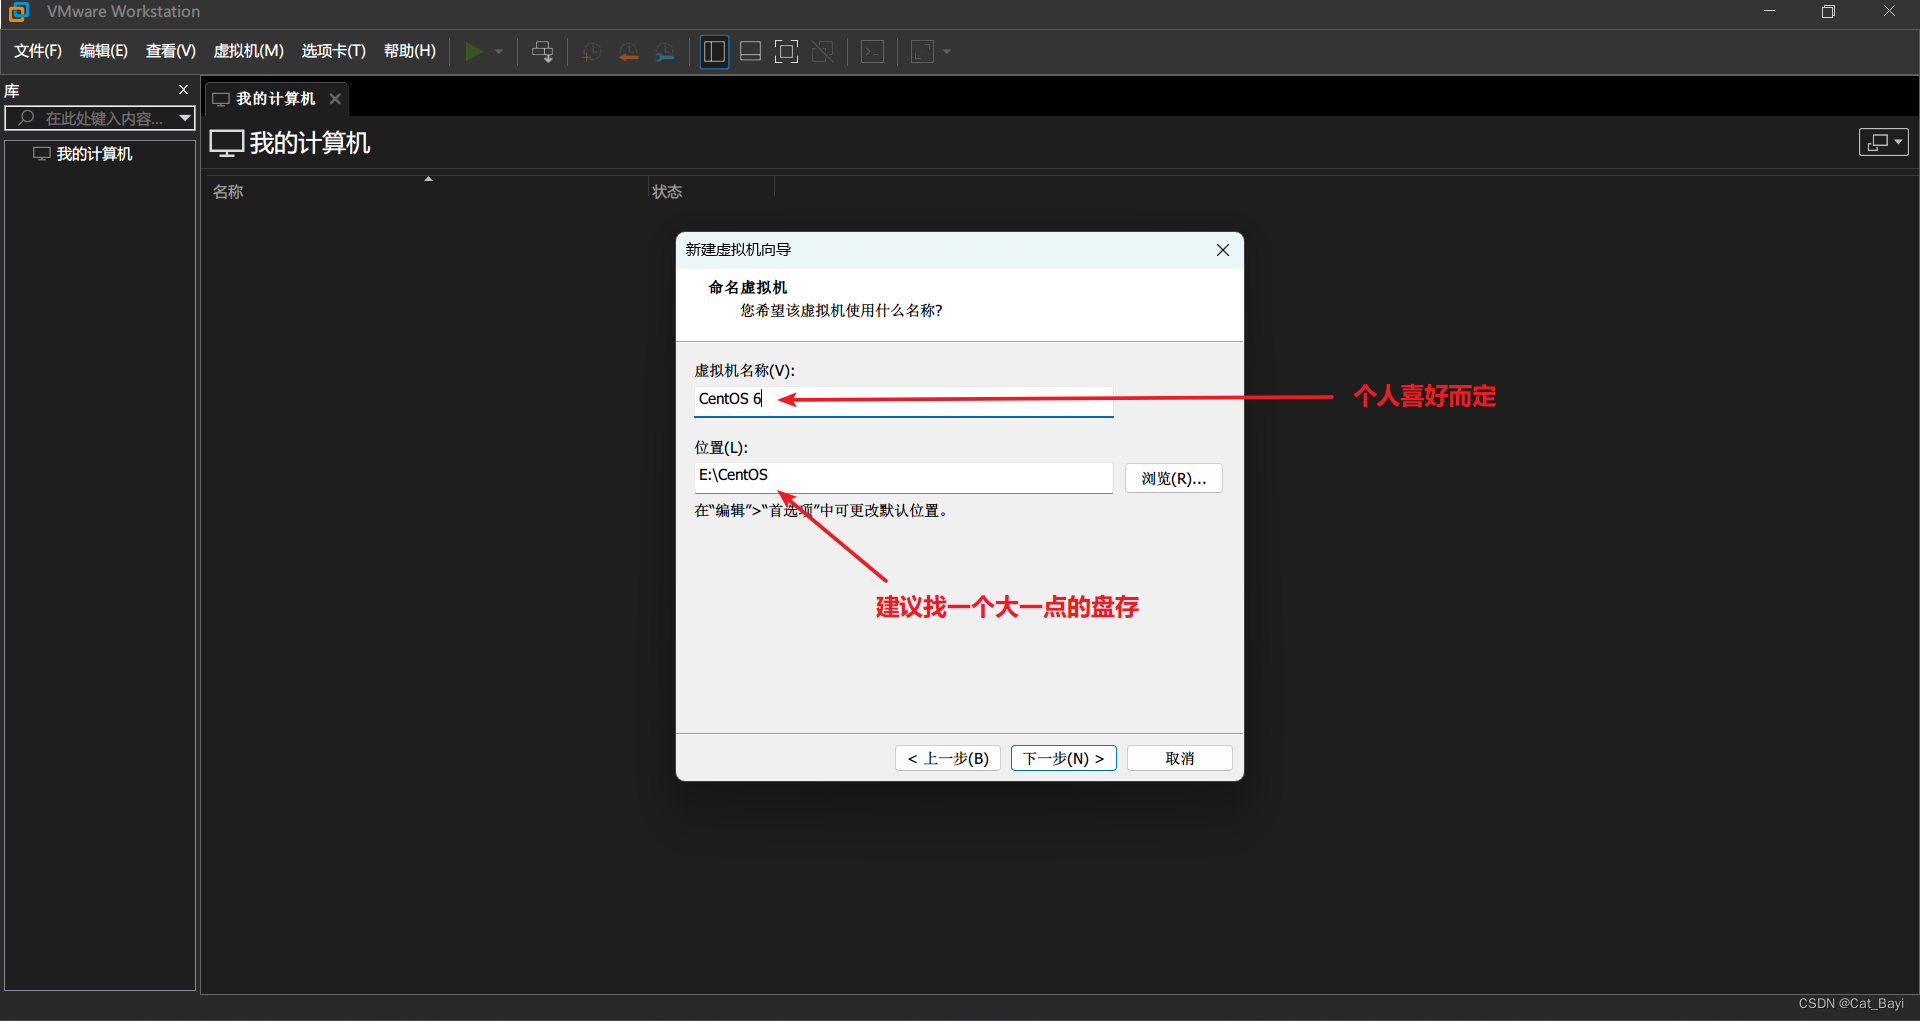
Task: Click the monitor icon beside 我的计算机 heading
Action: pos(227,143)
